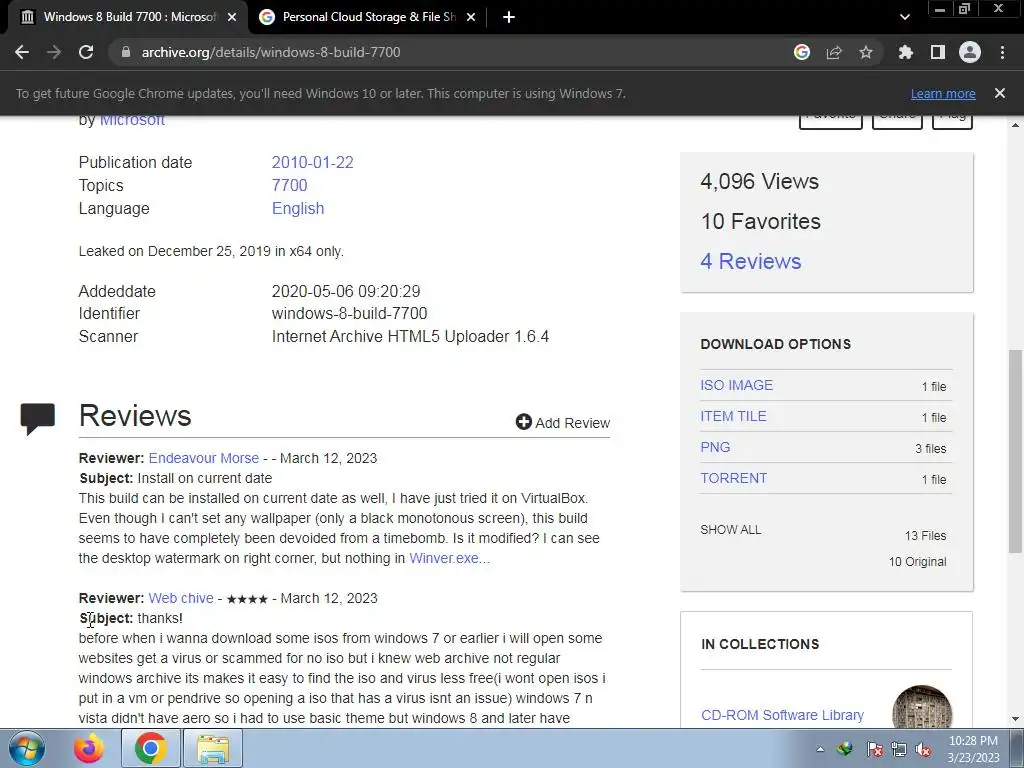Download the ITEM TILE option
This screenshot has height=768, width=1024.
point(733,416)
